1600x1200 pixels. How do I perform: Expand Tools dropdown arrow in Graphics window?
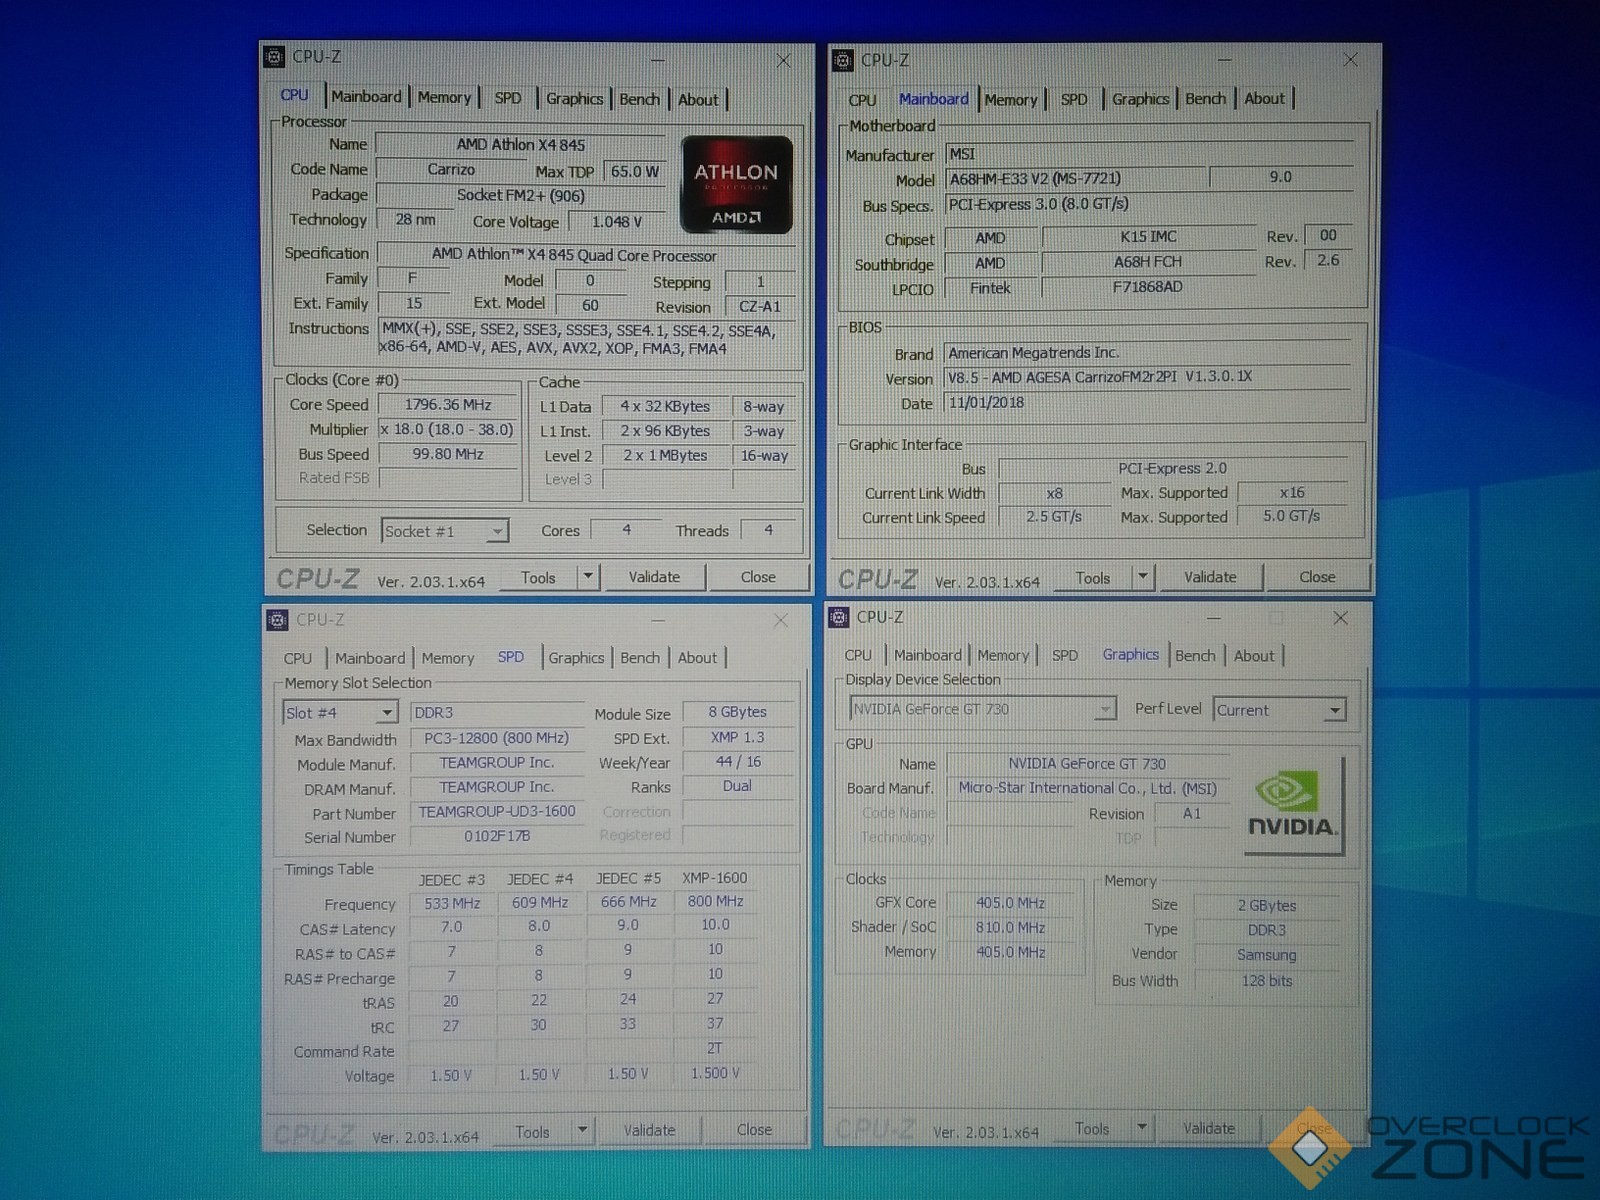coord(1142,1128)
